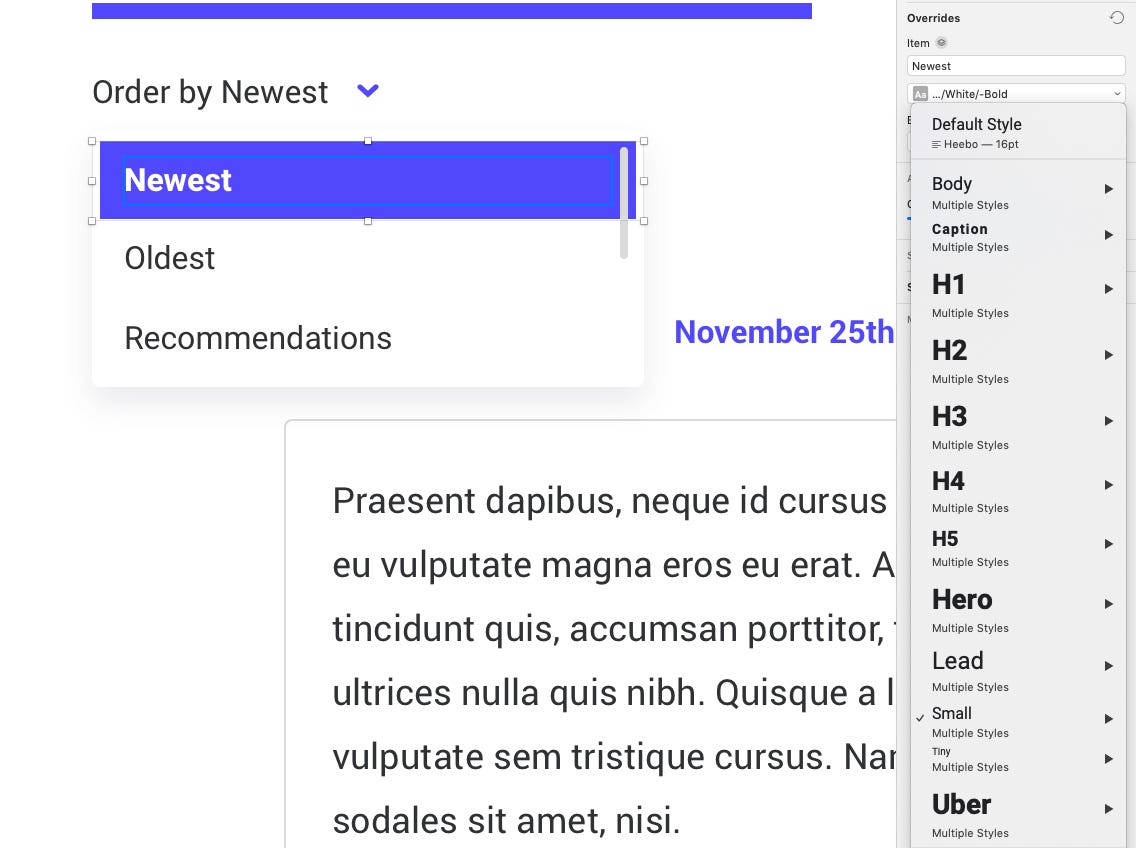Choose the H4 text style group
Image resolution: width=1136 pixels, height=848 pixels.
coord(1018,490)
